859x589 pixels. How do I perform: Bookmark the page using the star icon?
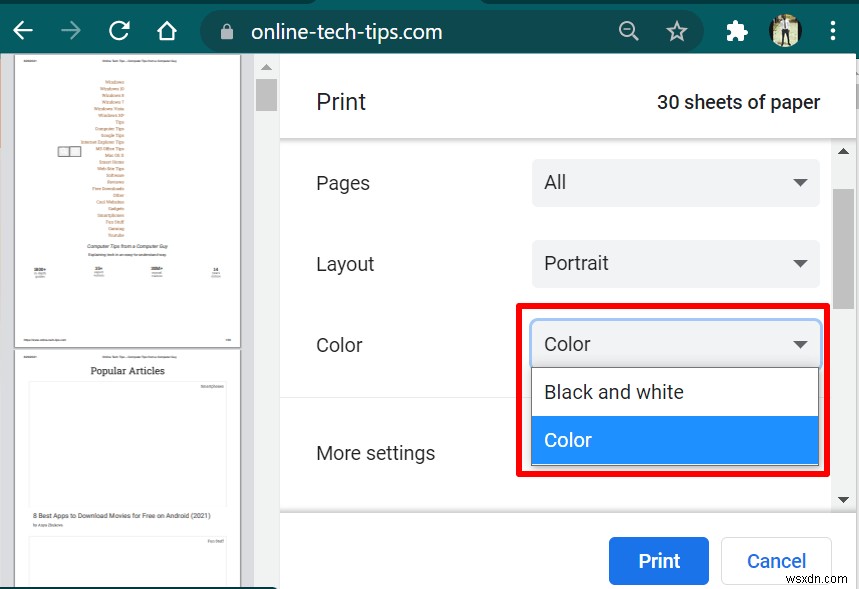point(677,30)
